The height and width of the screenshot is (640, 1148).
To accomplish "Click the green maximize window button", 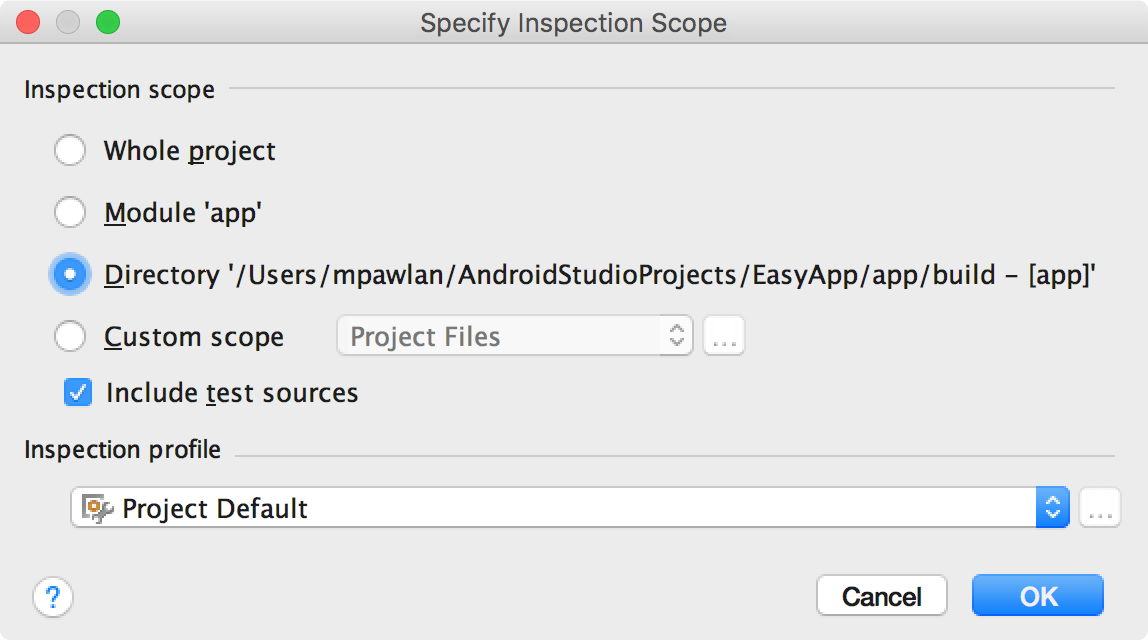I will (x=107, y=22).
